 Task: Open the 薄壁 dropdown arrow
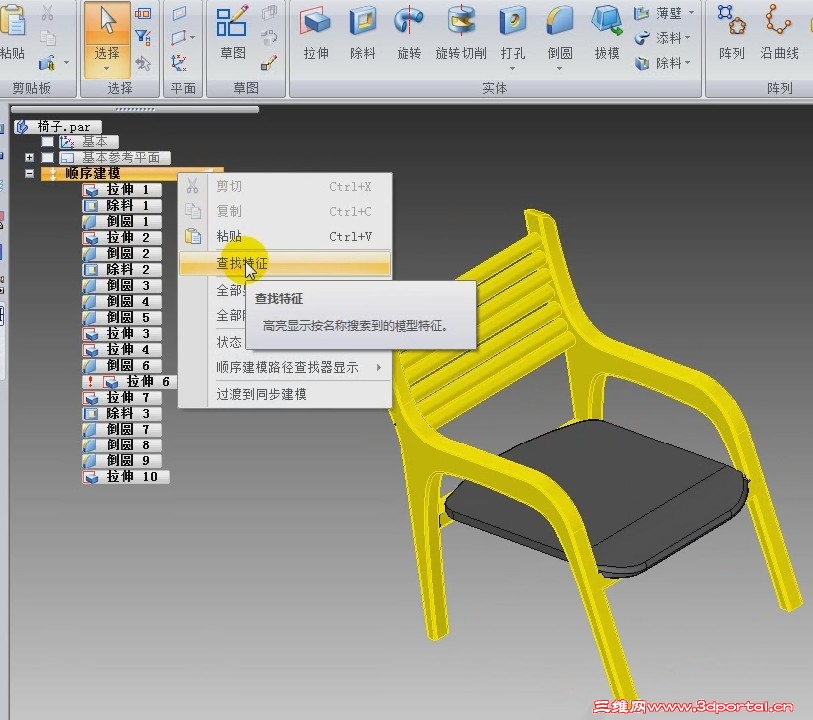(x=691, y=12)
